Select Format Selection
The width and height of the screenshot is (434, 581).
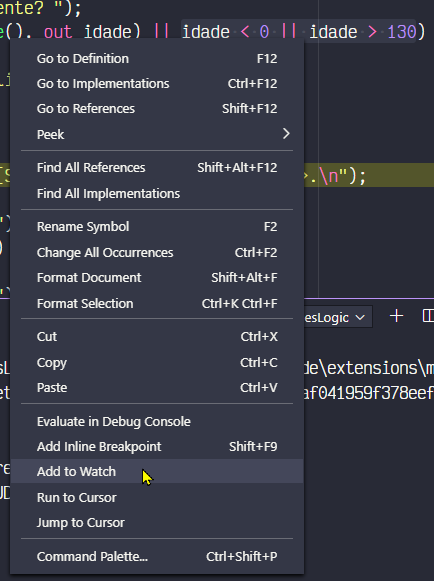pos(157,303)
